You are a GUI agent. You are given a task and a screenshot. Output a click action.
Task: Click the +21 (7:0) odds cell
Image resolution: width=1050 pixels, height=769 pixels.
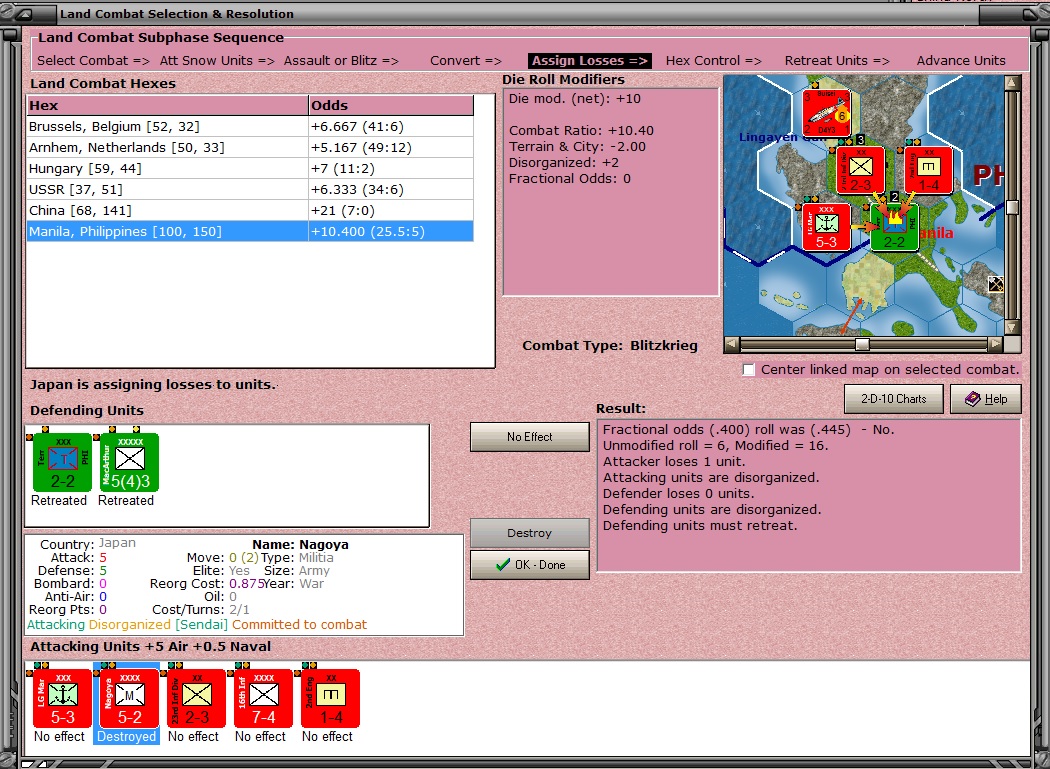point(391,210)
